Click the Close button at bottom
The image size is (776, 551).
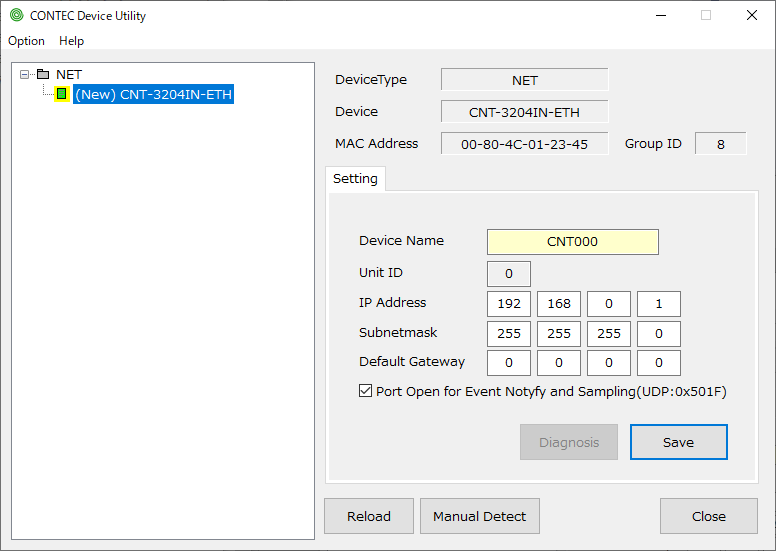tap(709, 516)
